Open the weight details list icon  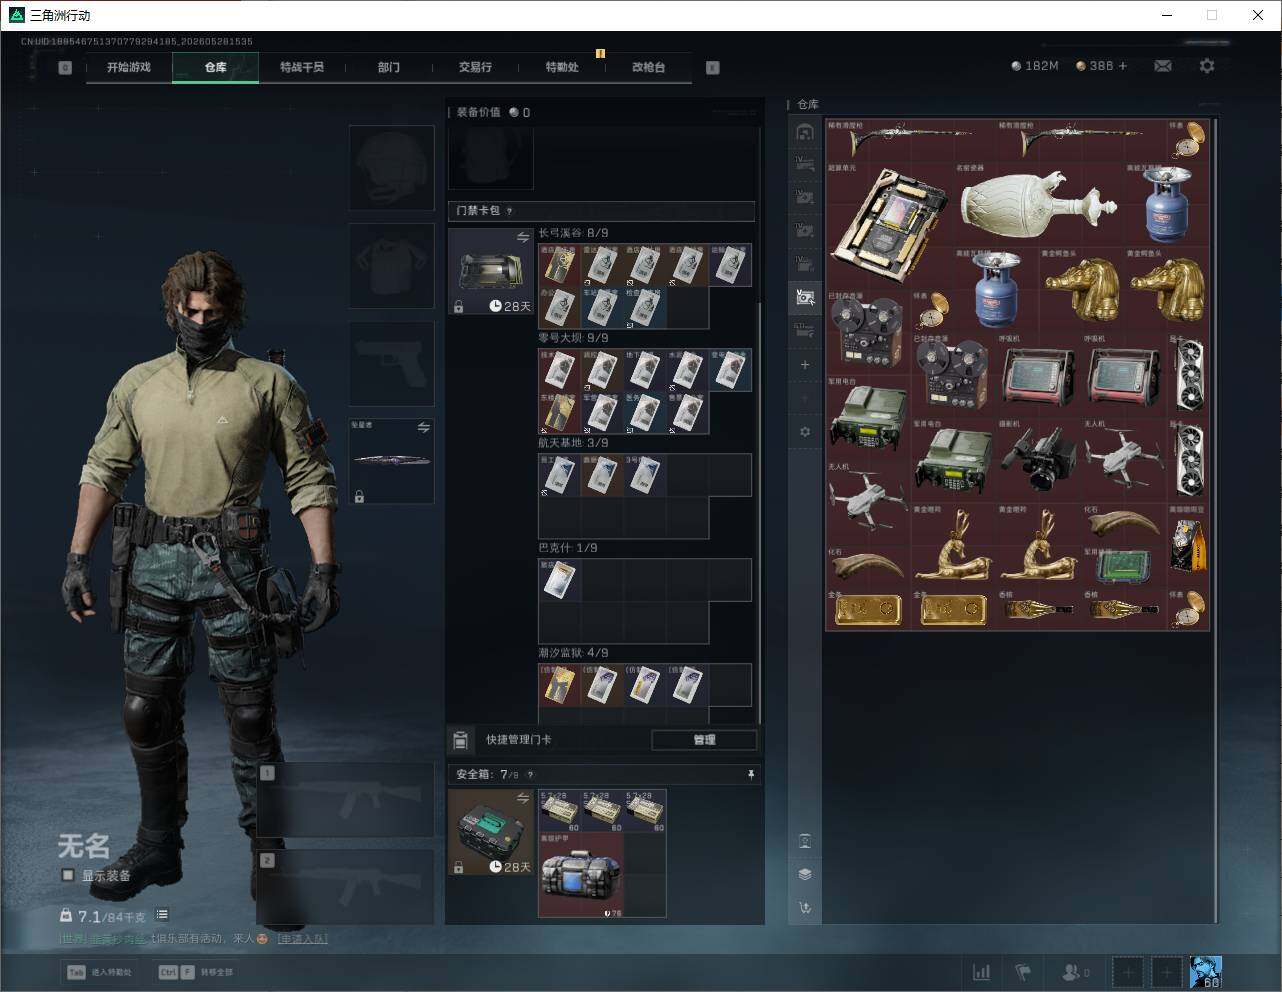[x=162, y=915]
